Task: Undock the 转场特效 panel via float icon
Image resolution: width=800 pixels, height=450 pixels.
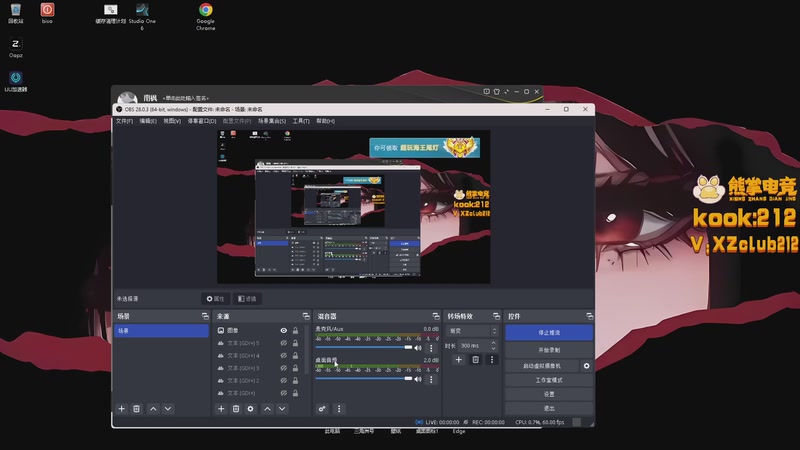Action: [496, 316]
